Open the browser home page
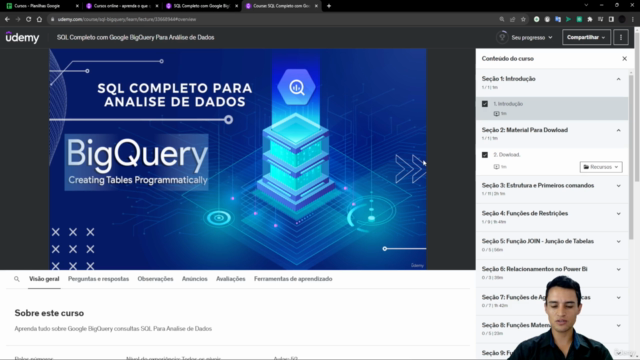The height and width of the screenshot is (360, 640). coord(39,19)
